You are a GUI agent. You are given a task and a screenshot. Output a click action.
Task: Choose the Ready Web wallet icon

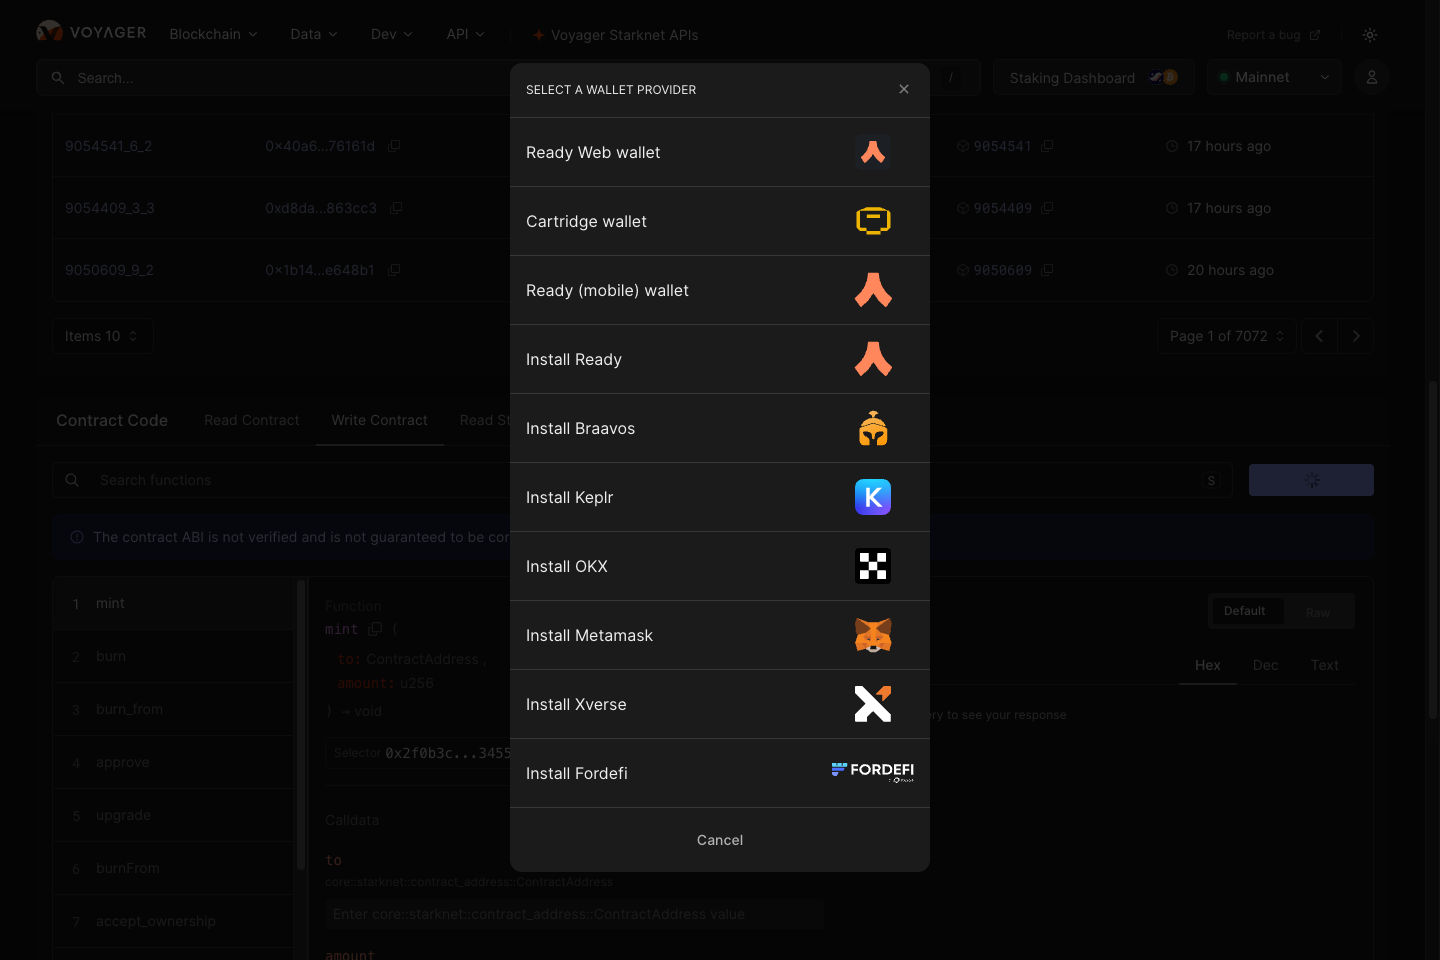873,152
